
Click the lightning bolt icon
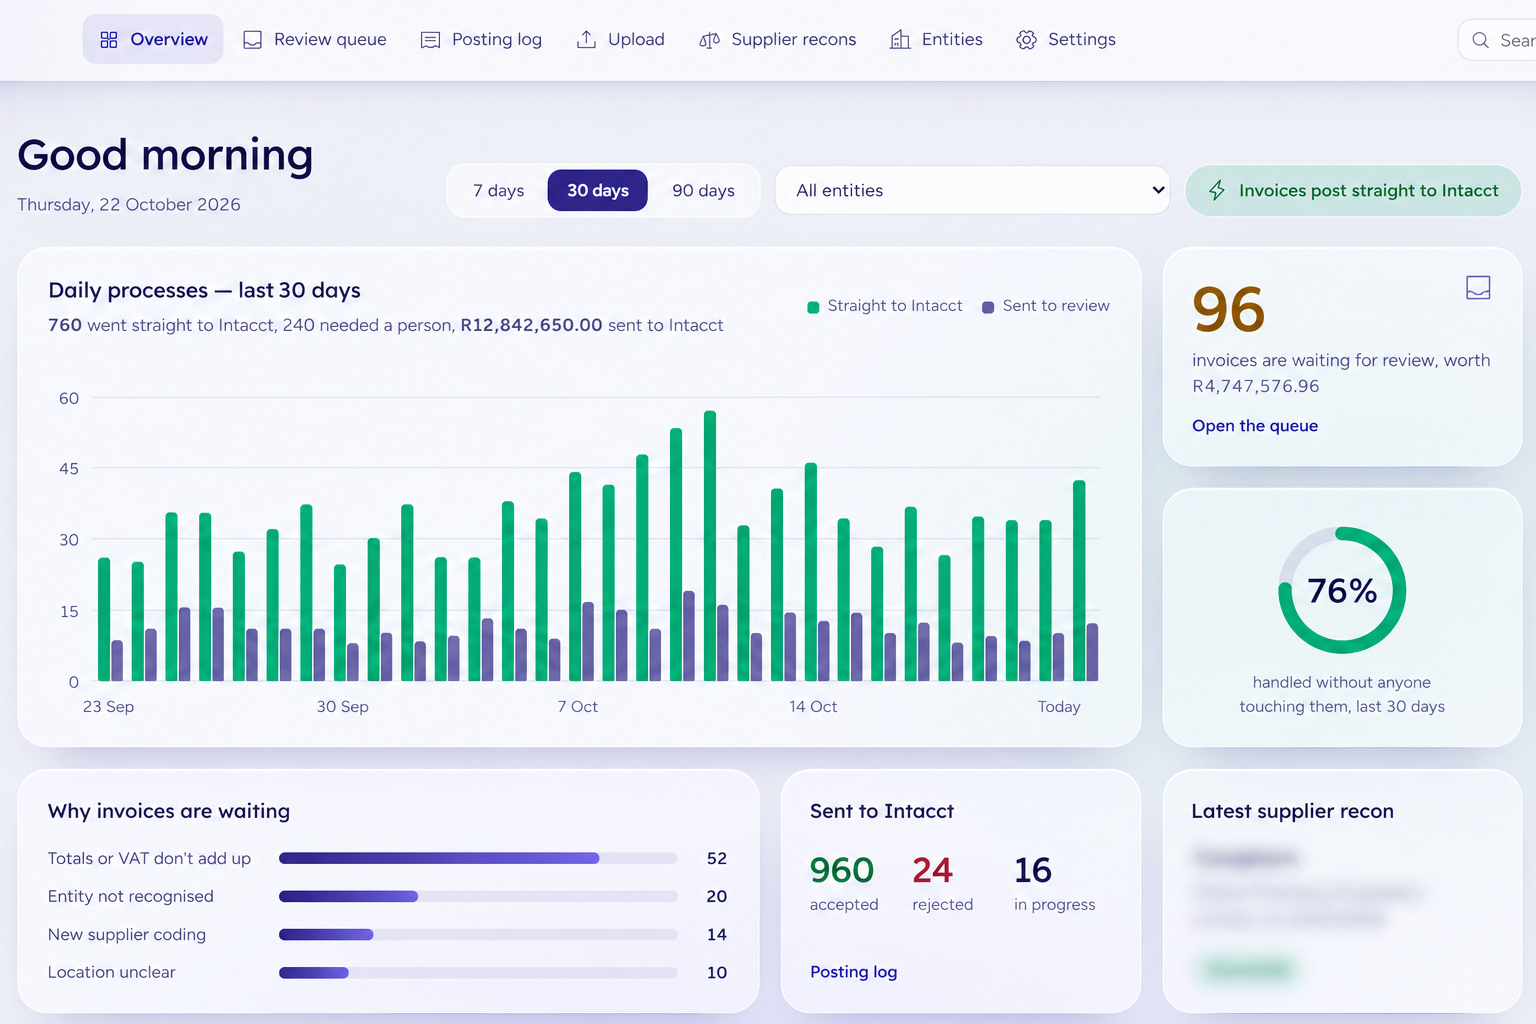[1217, 190]
